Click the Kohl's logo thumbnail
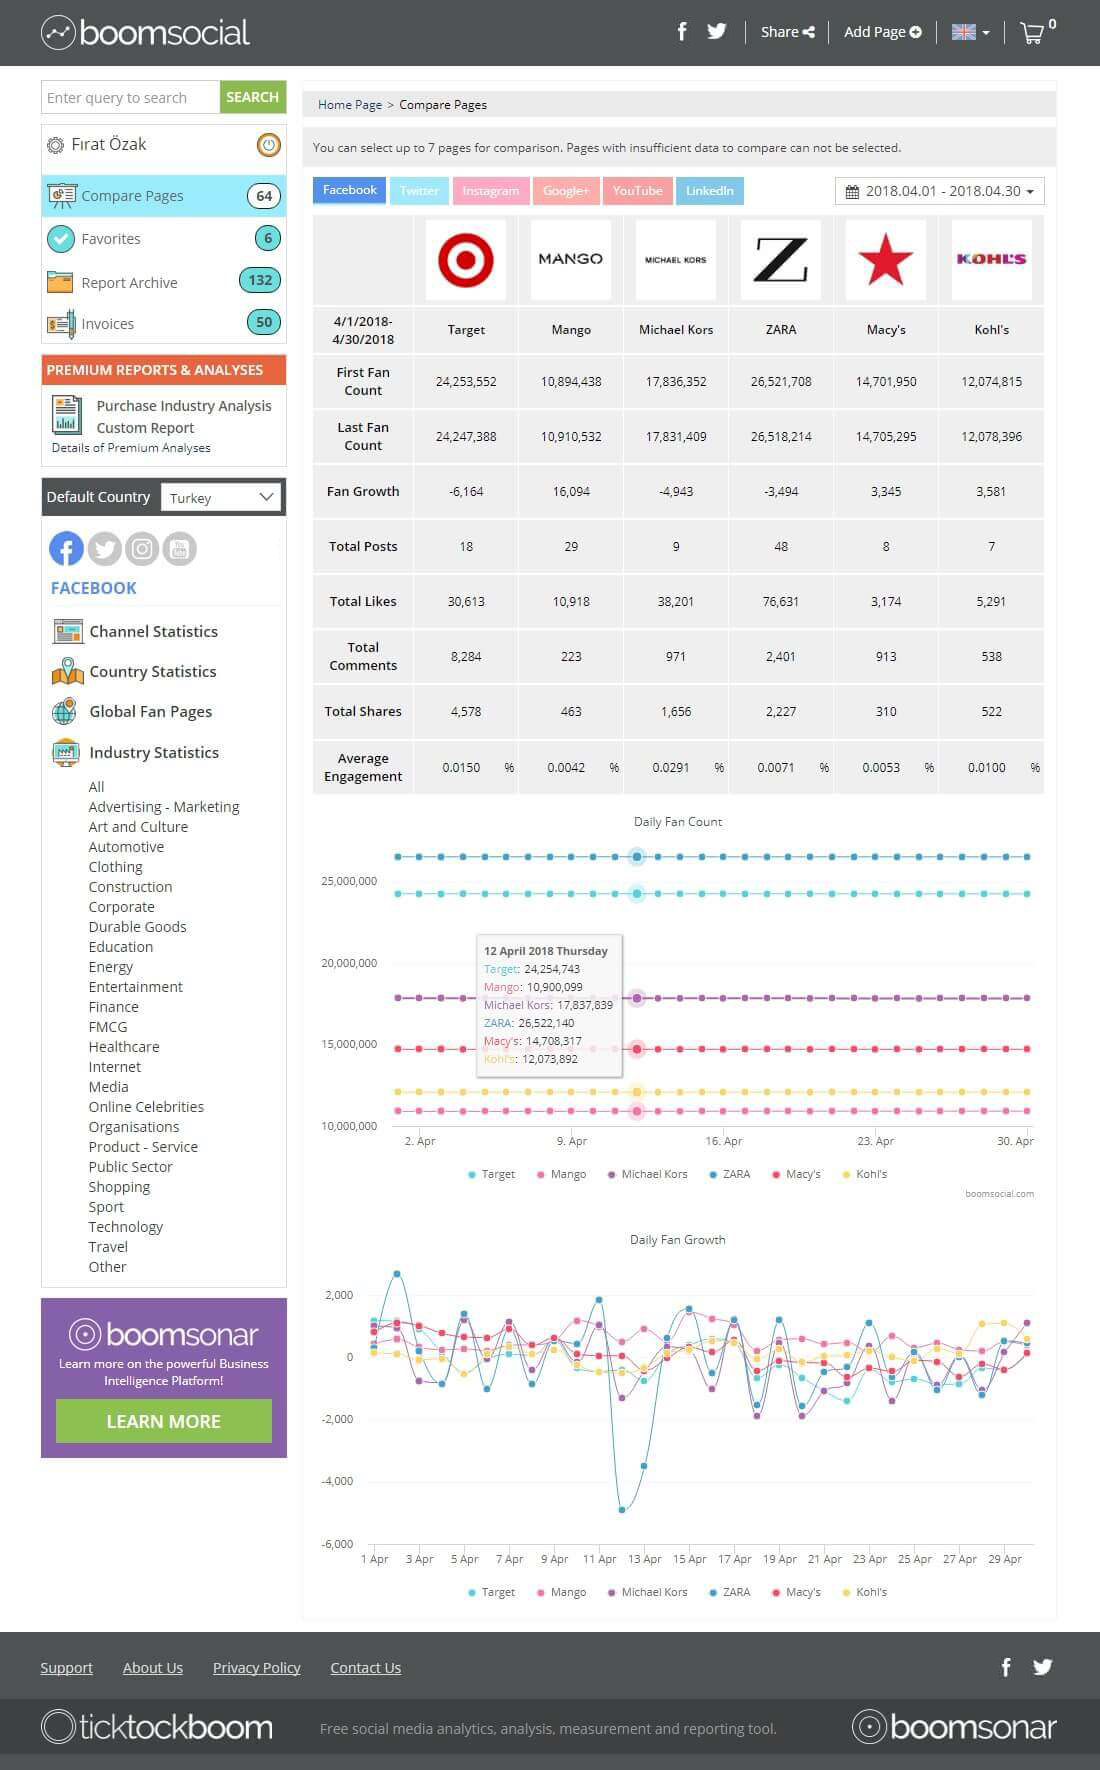Viewport: 1100px width, 1770px height. (x=991, y=260)
